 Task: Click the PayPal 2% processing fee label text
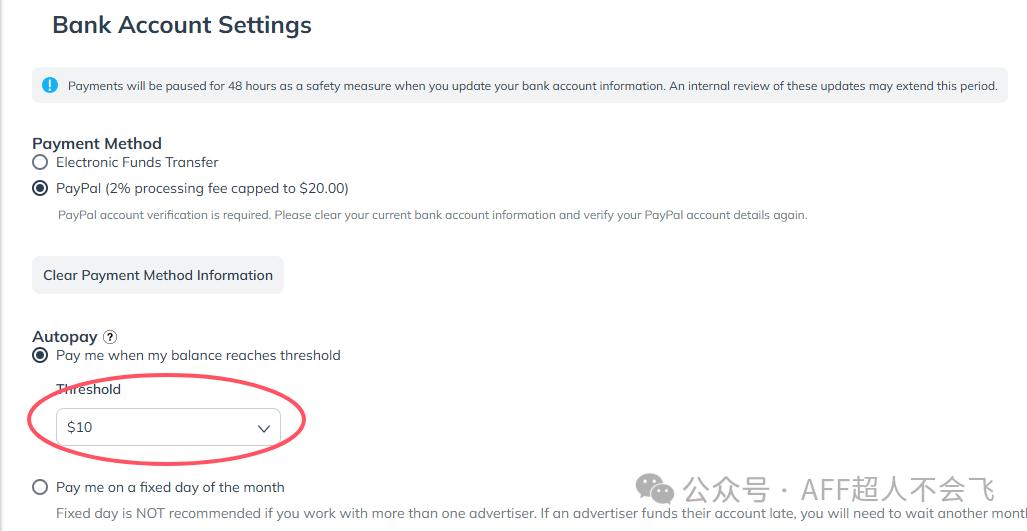202,188
